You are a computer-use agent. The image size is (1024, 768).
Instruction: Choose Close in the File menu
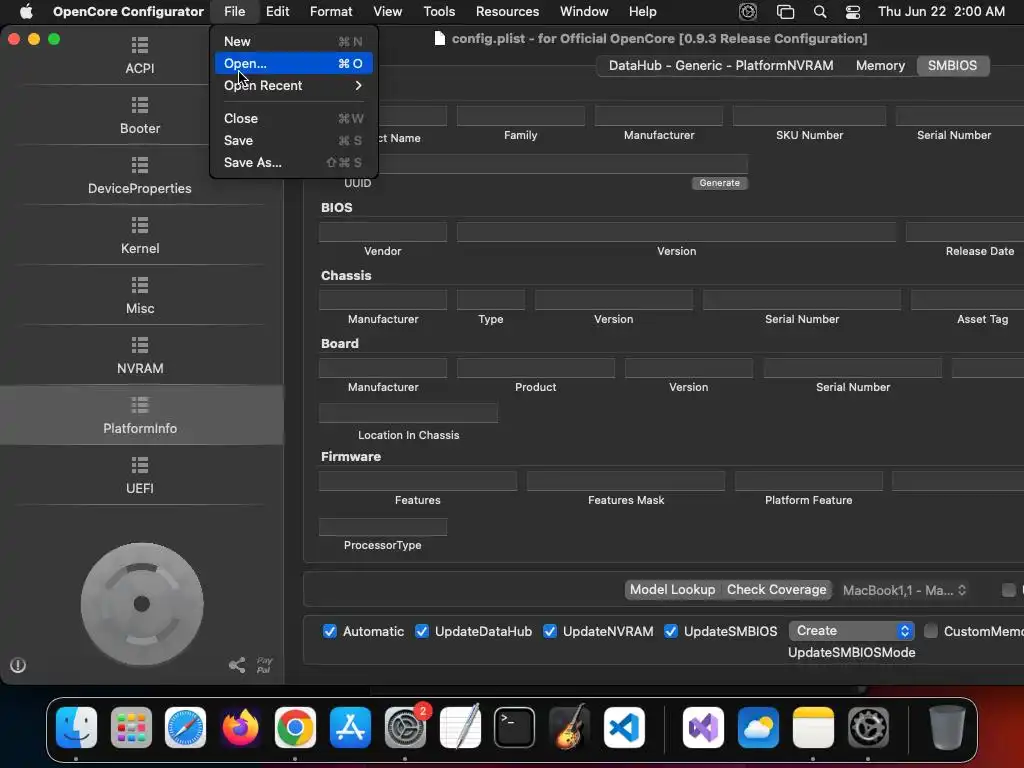click(293, 118)
